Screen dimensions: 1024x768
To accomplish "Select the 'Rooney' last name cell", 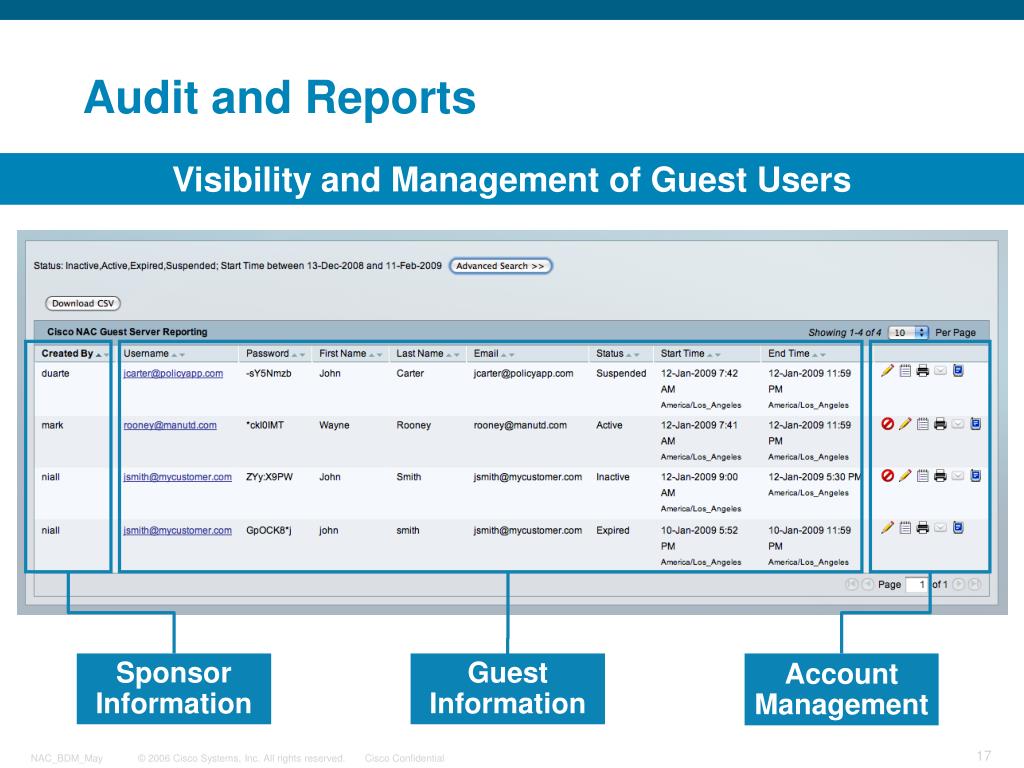I will (x=413, y=425).
